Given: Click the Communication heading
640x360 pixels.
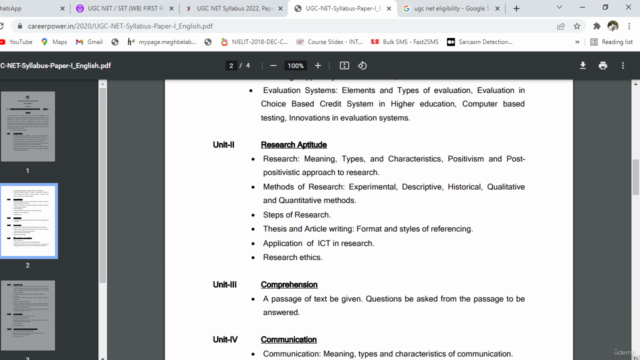Looking at the screenshot, I should pos(289,340).
